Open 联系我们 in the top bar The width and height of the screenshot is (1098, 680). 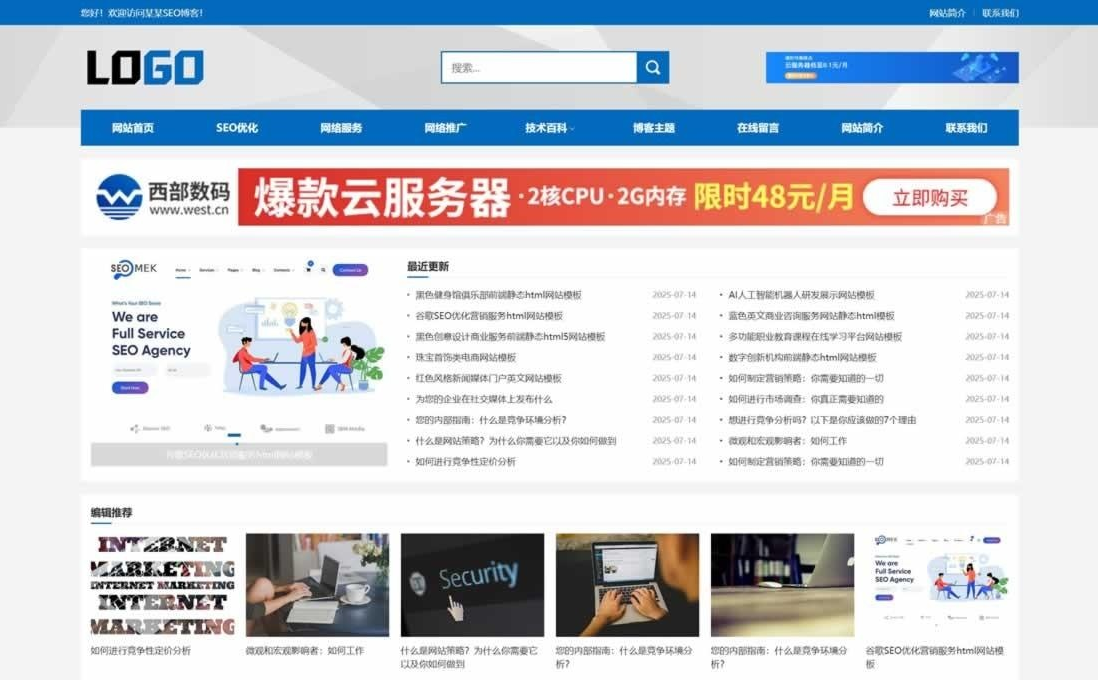1000,13
